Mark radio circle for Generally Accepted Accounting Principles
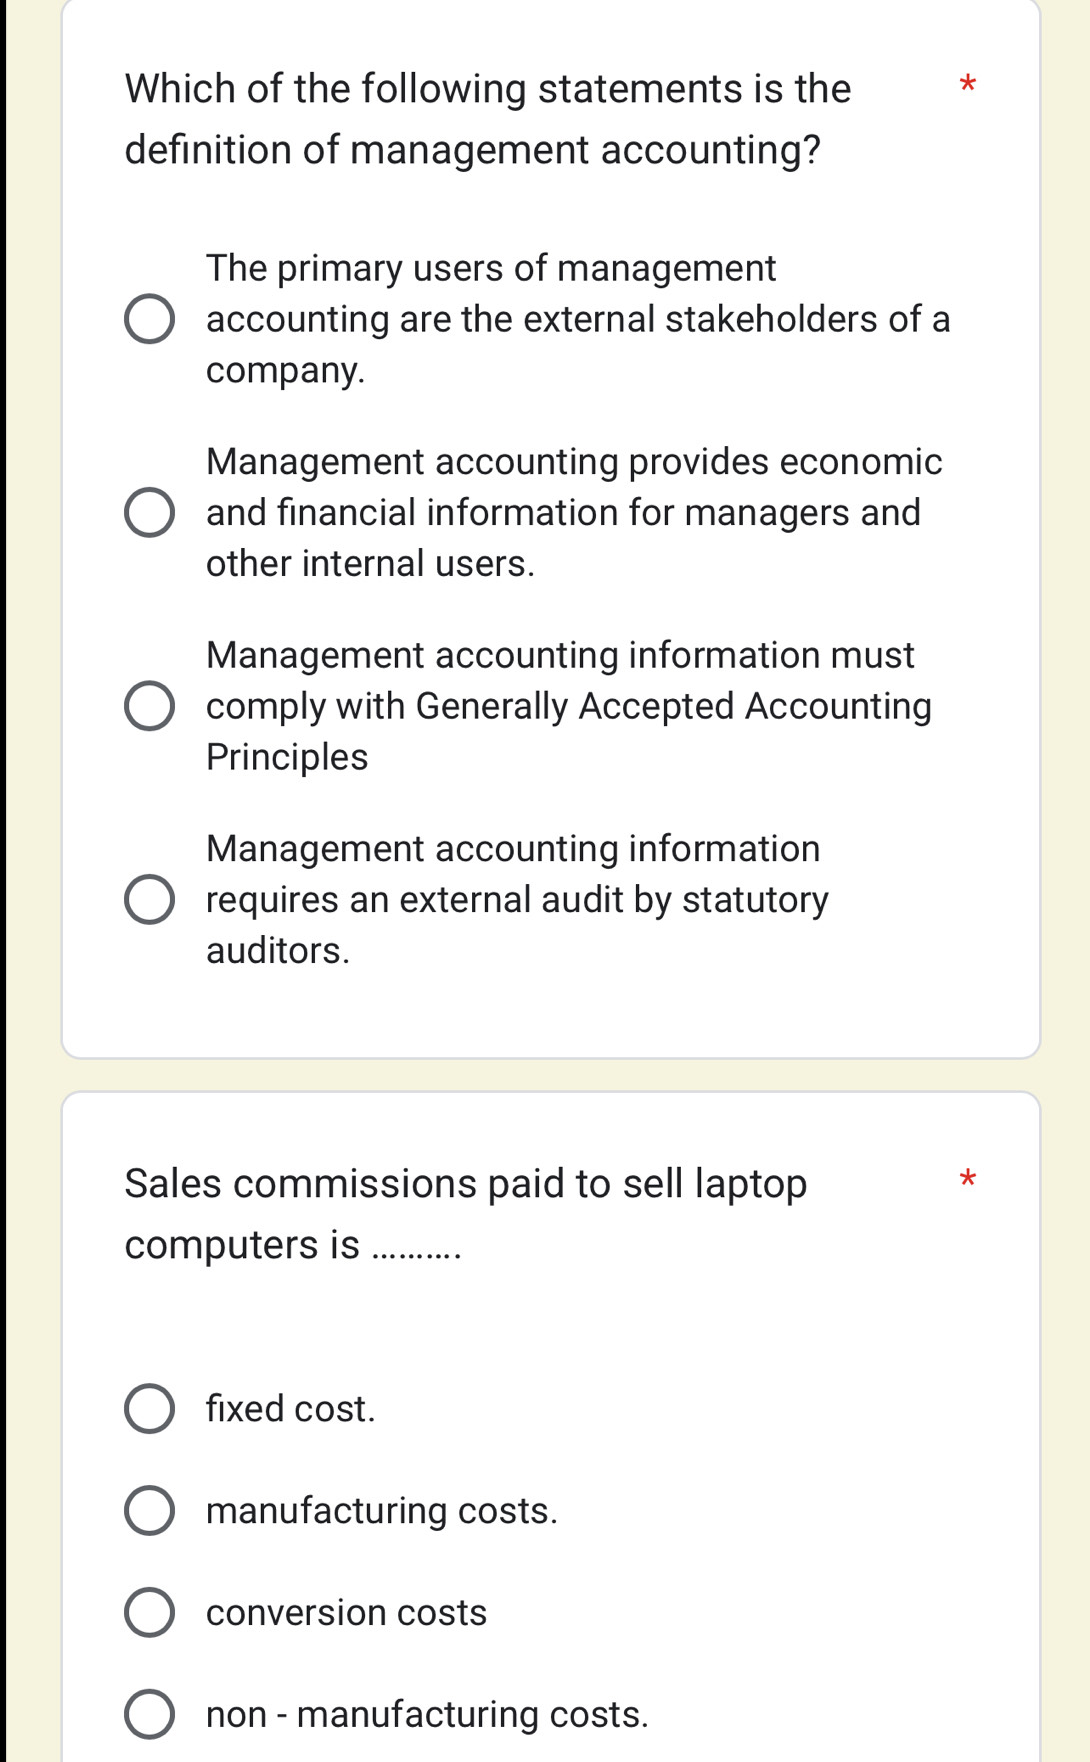The width and height of the screenshot is (1090, 1762). [x=149, y=706]
